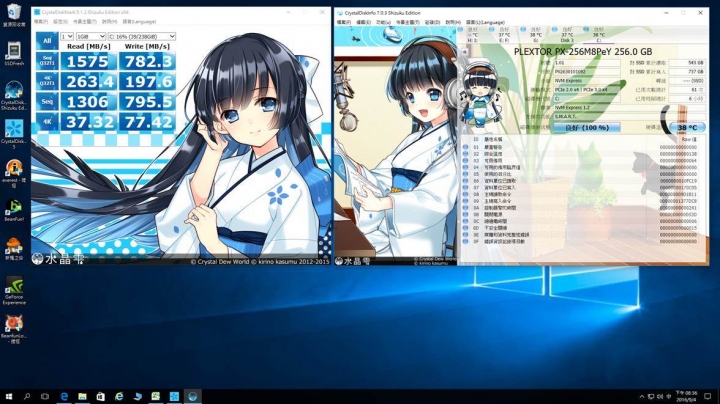Open the GeForce Experience desktop icon
This screenshot has height=404, width=720.
(14, 290)
